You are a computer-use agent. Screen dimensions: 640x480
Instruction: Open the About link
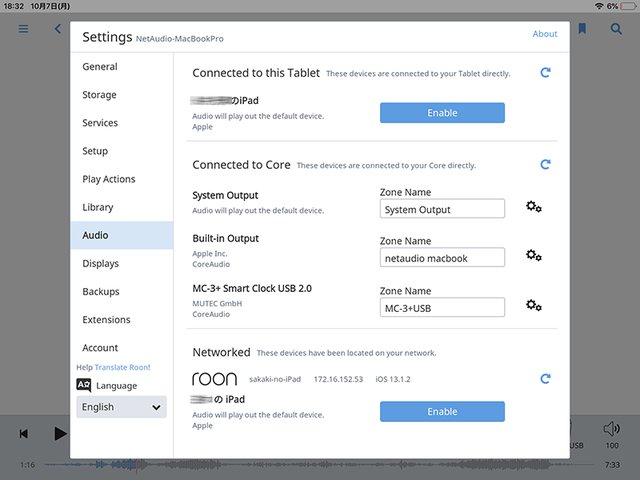click(x=544, y=34)
